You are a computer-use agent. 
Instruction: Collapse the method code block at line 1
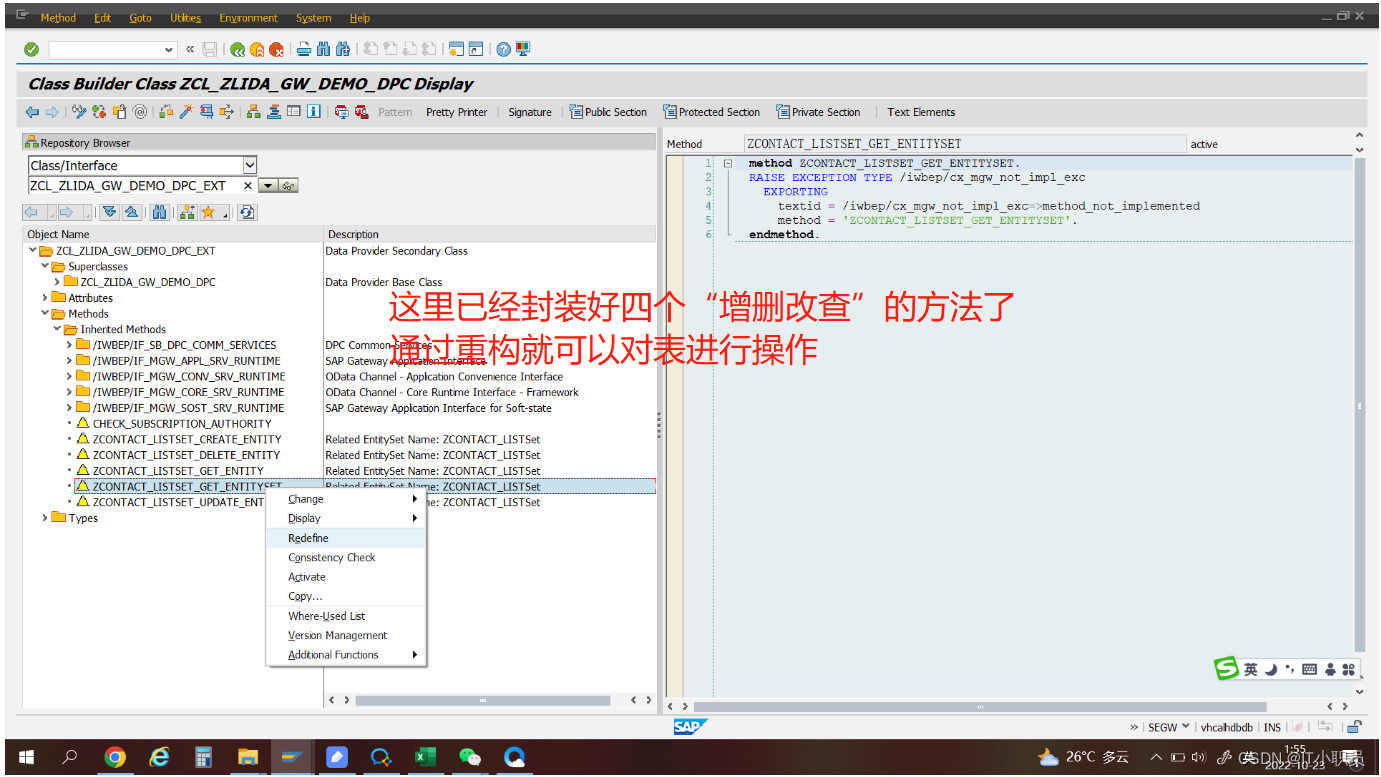[728, 163]
